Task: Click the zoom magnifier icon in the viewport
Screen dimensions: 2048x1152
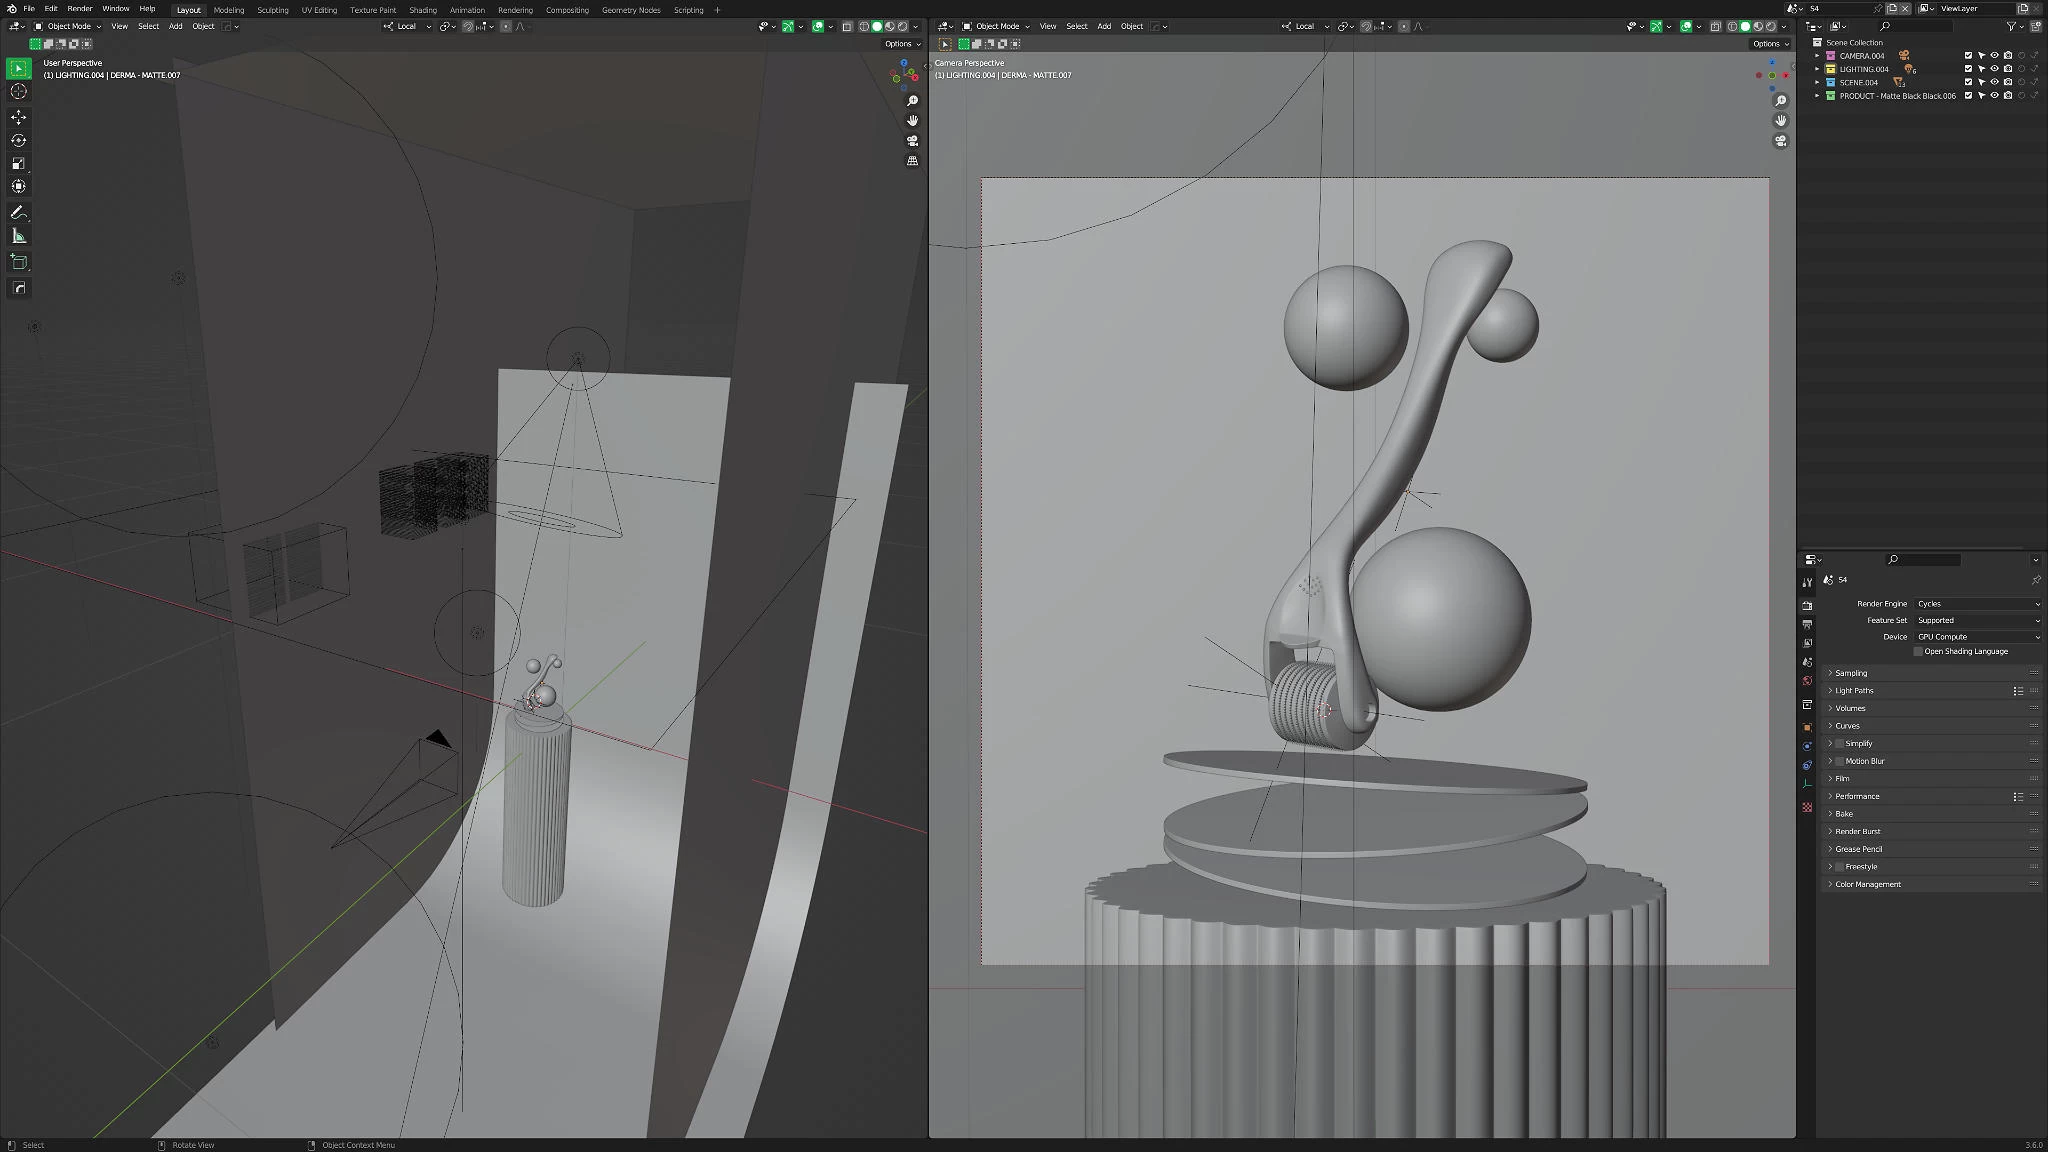Action: tap(913, 100)
